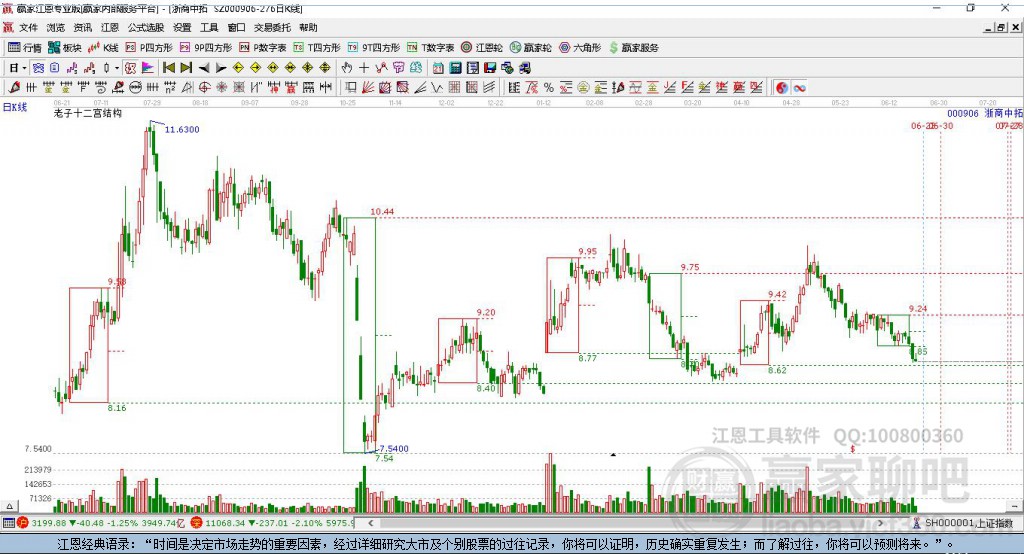Viewport: 1024px width, 554px height.
Task: Click the K线 toolbar button
Action: click(x=103, y=48)
